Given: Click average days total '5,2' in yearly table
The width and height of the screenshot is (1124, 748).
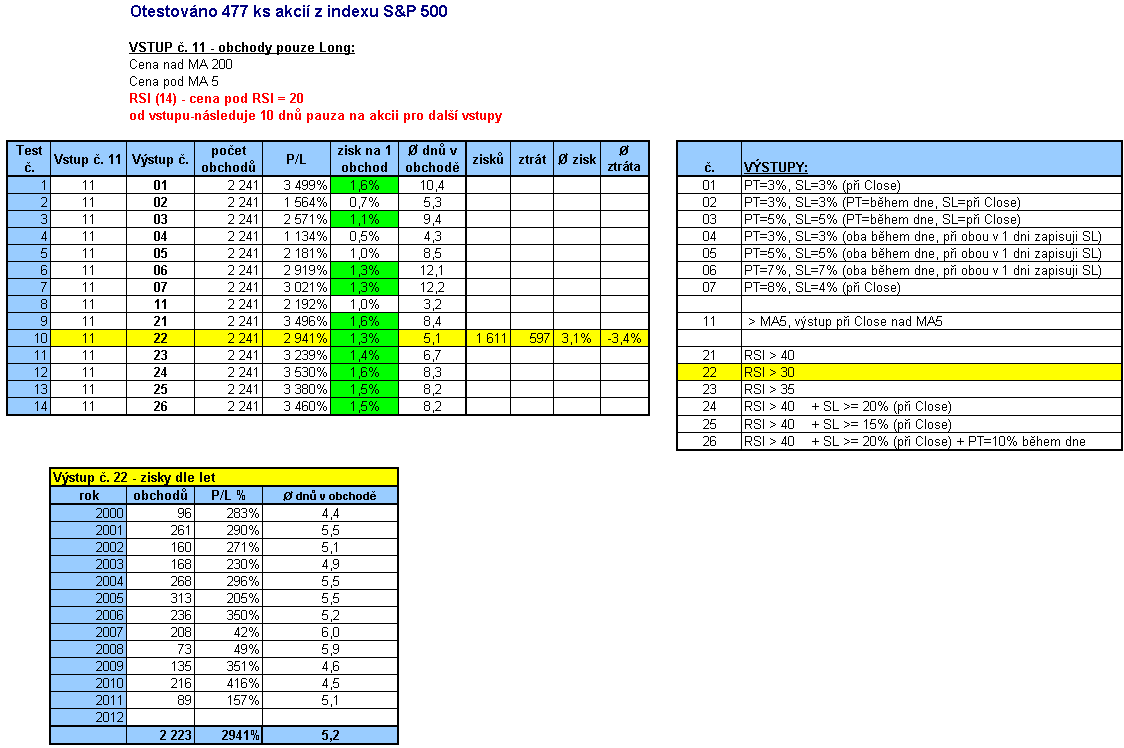Looking at the screenshot, I should pos(330,735).
